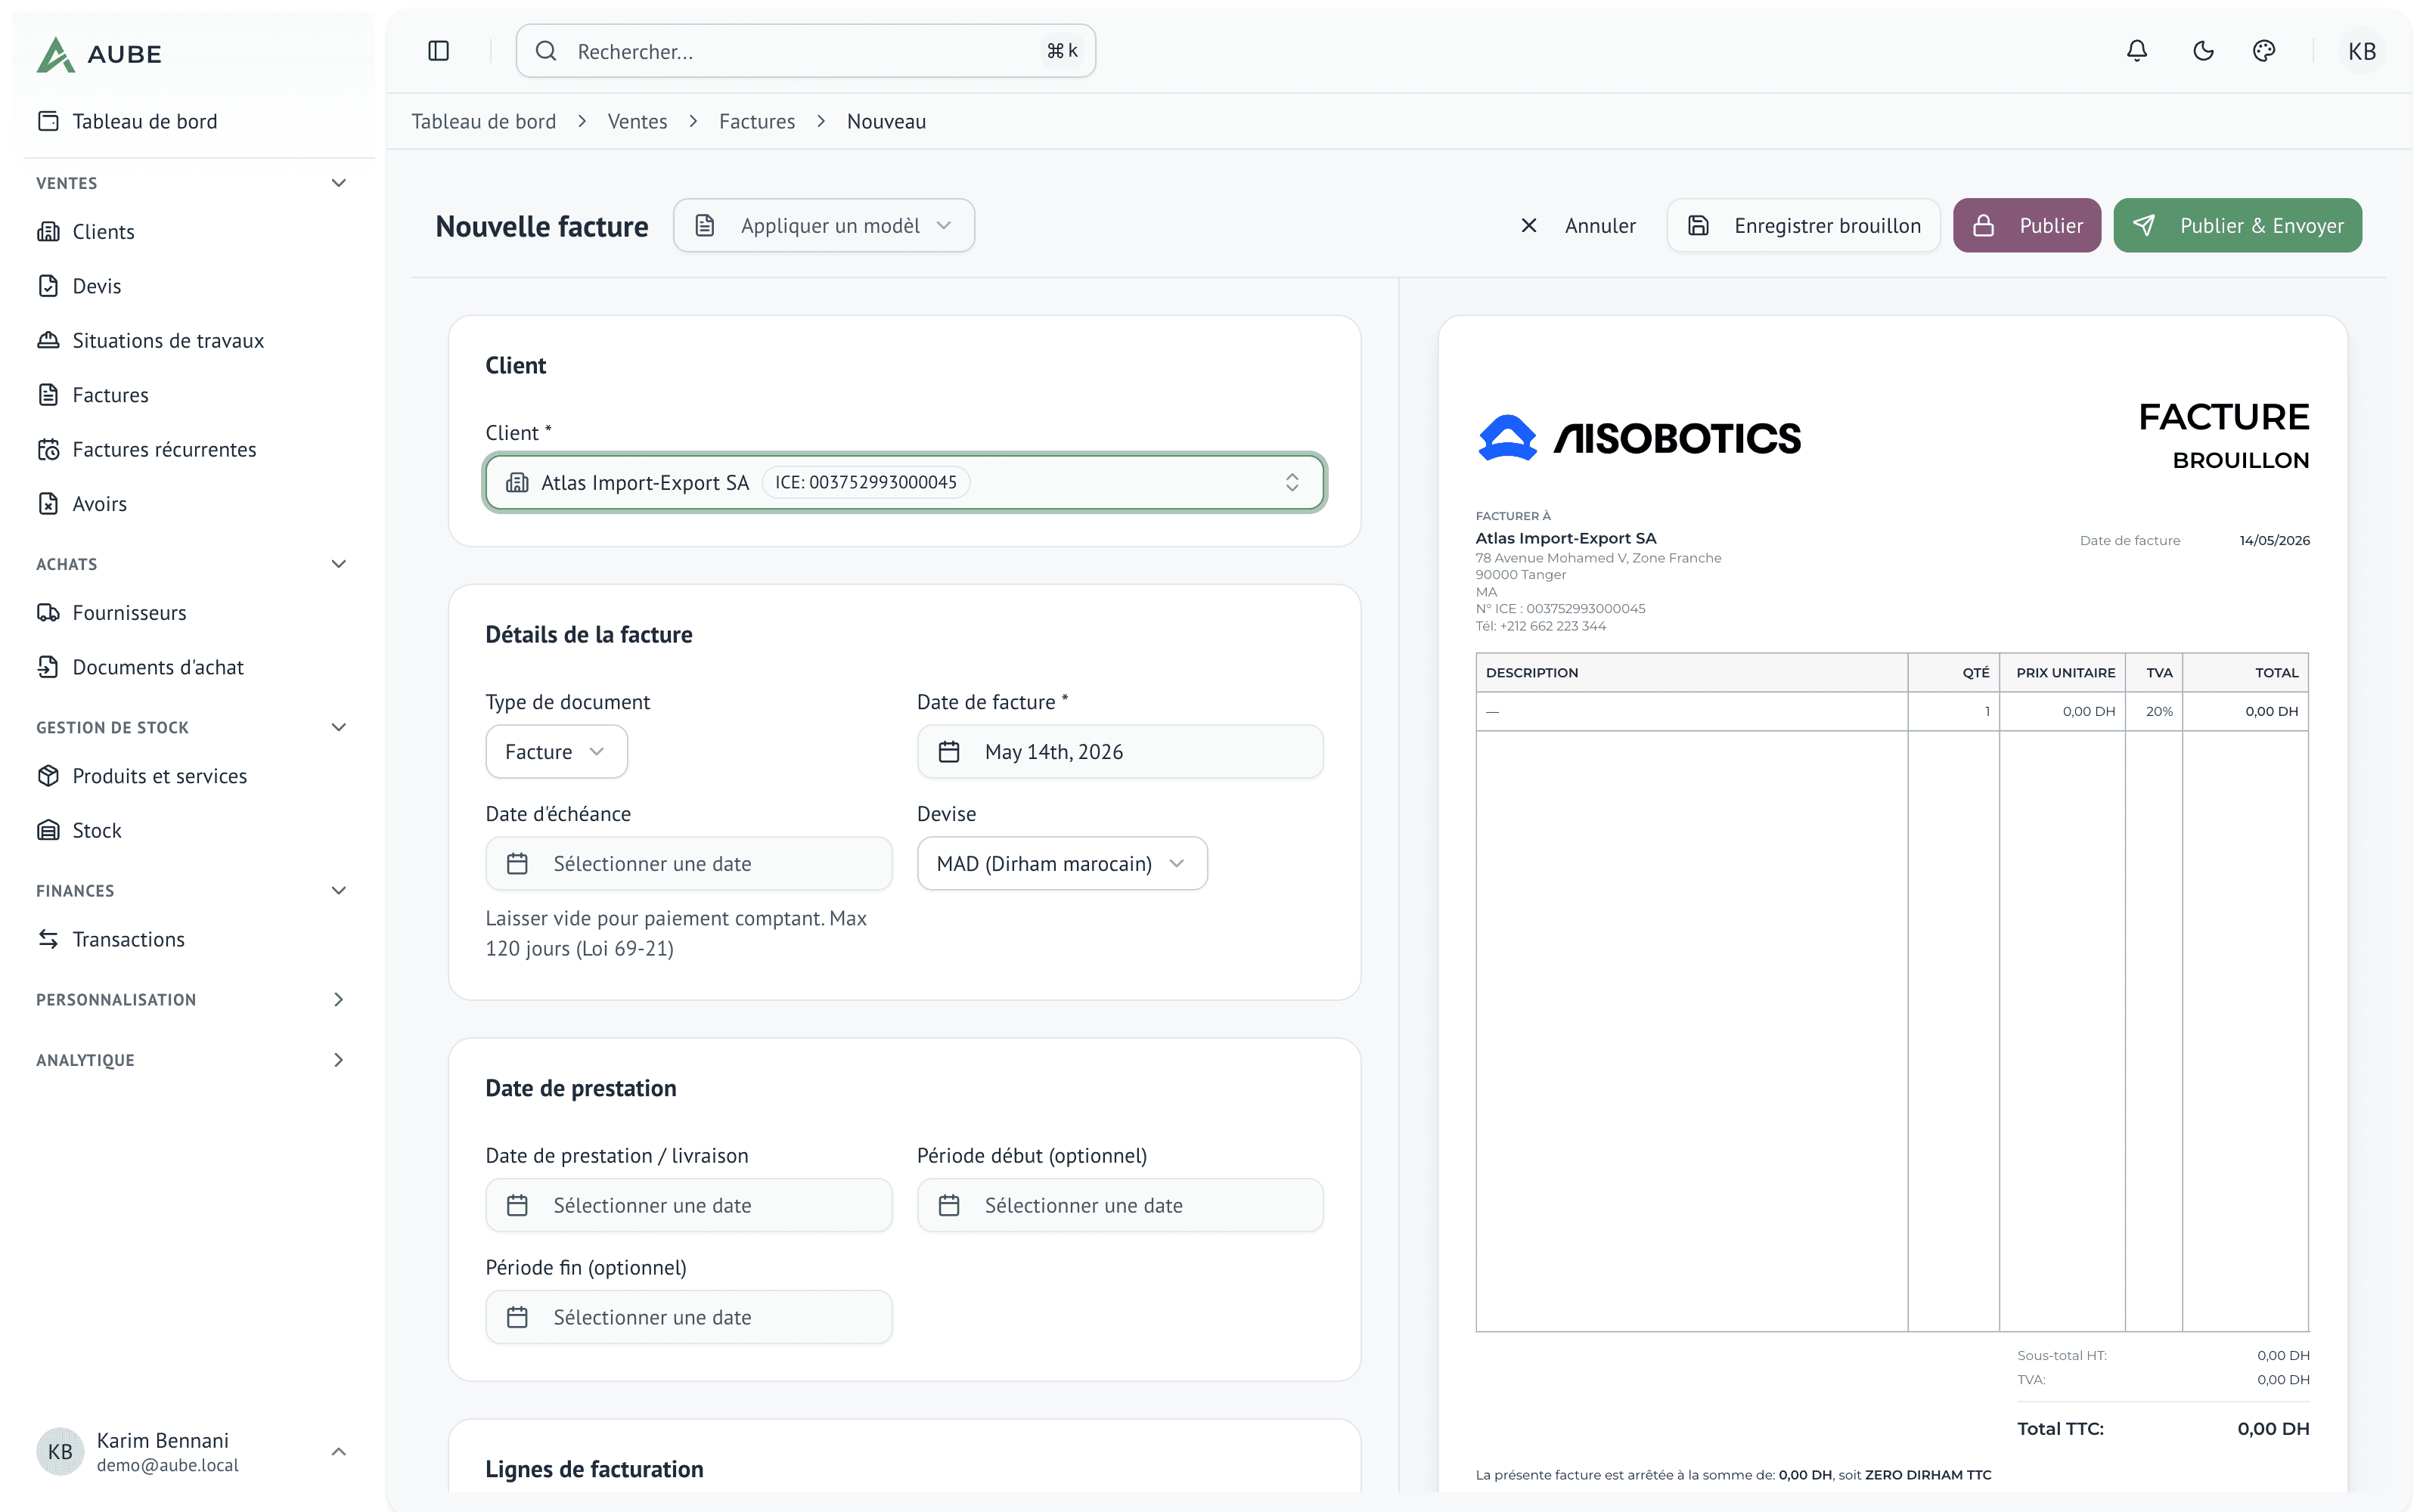Open the KB avatar in top bar
2420x1512 pixels.
coord(2361,51)
